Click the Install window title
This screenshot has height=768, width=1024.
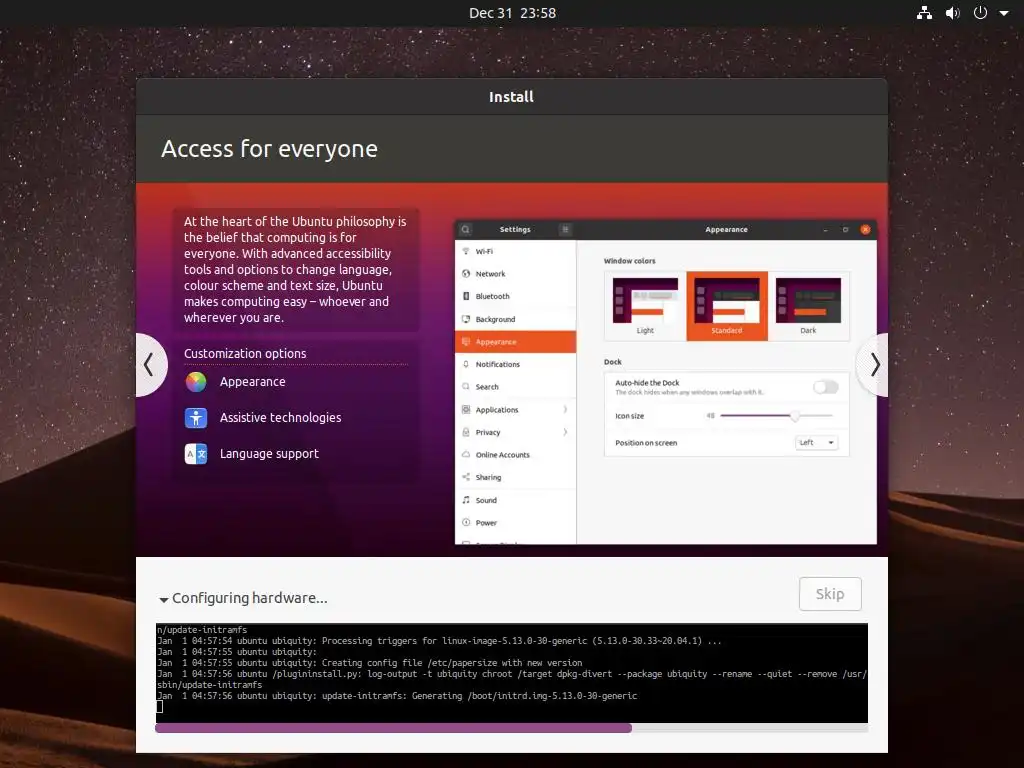pos(511,97)
